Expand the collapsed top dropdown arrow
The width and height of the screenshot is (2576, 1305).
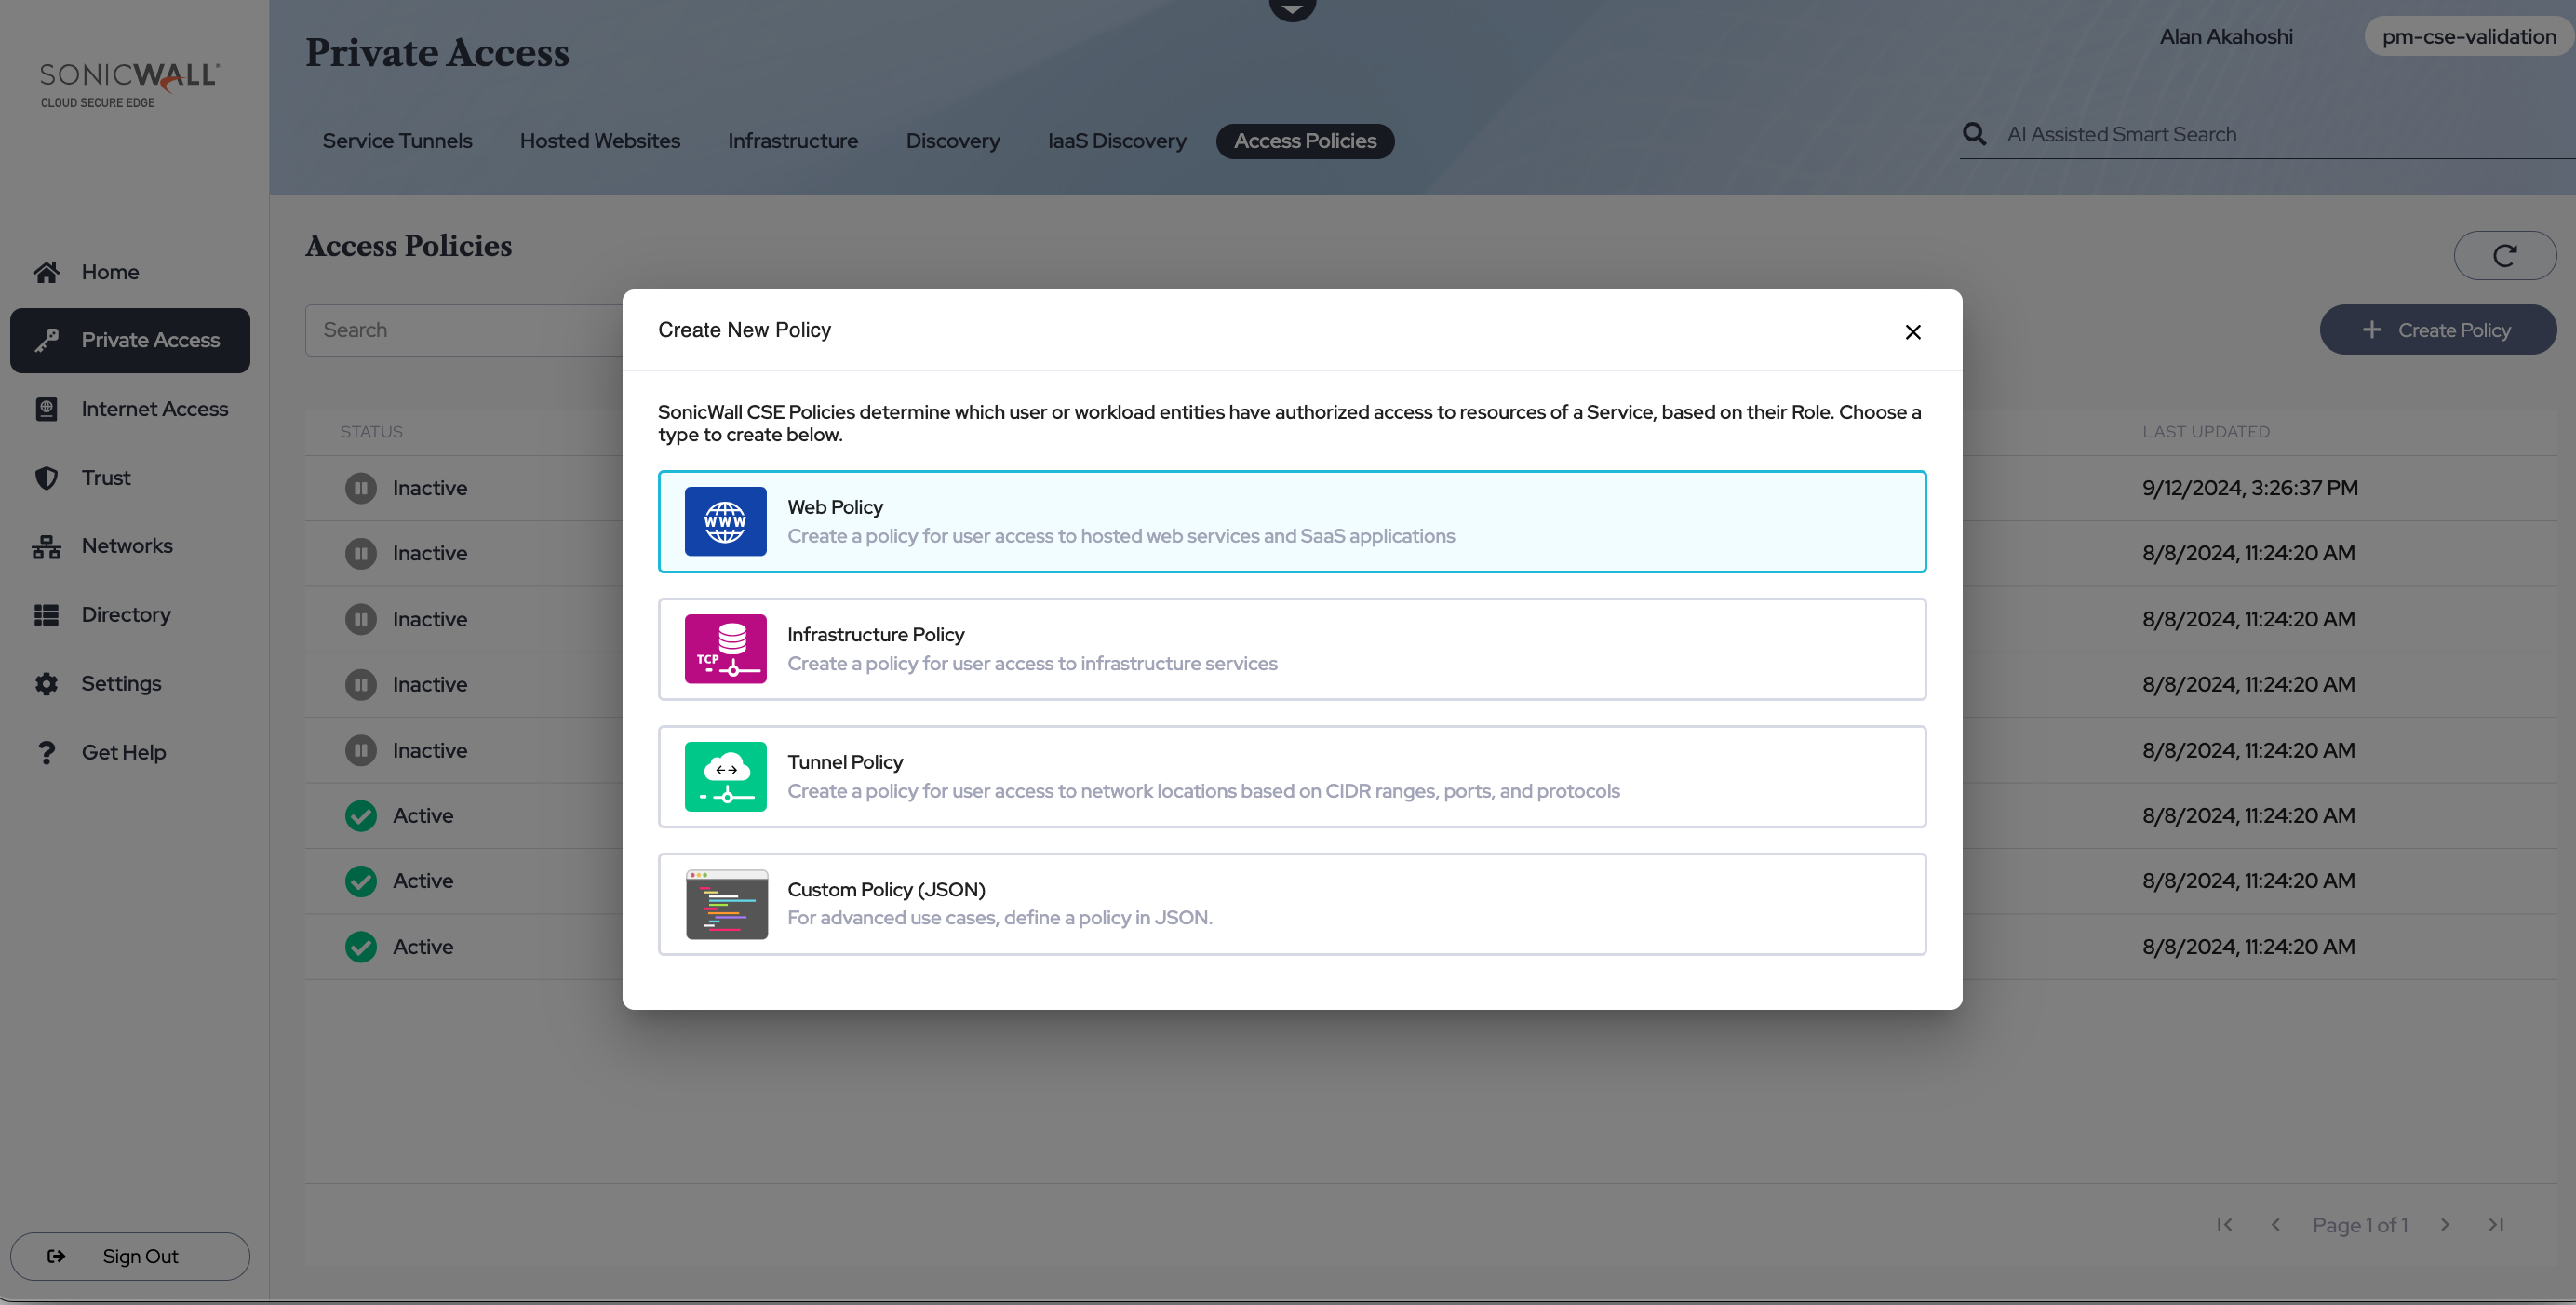click(1291, 8)
